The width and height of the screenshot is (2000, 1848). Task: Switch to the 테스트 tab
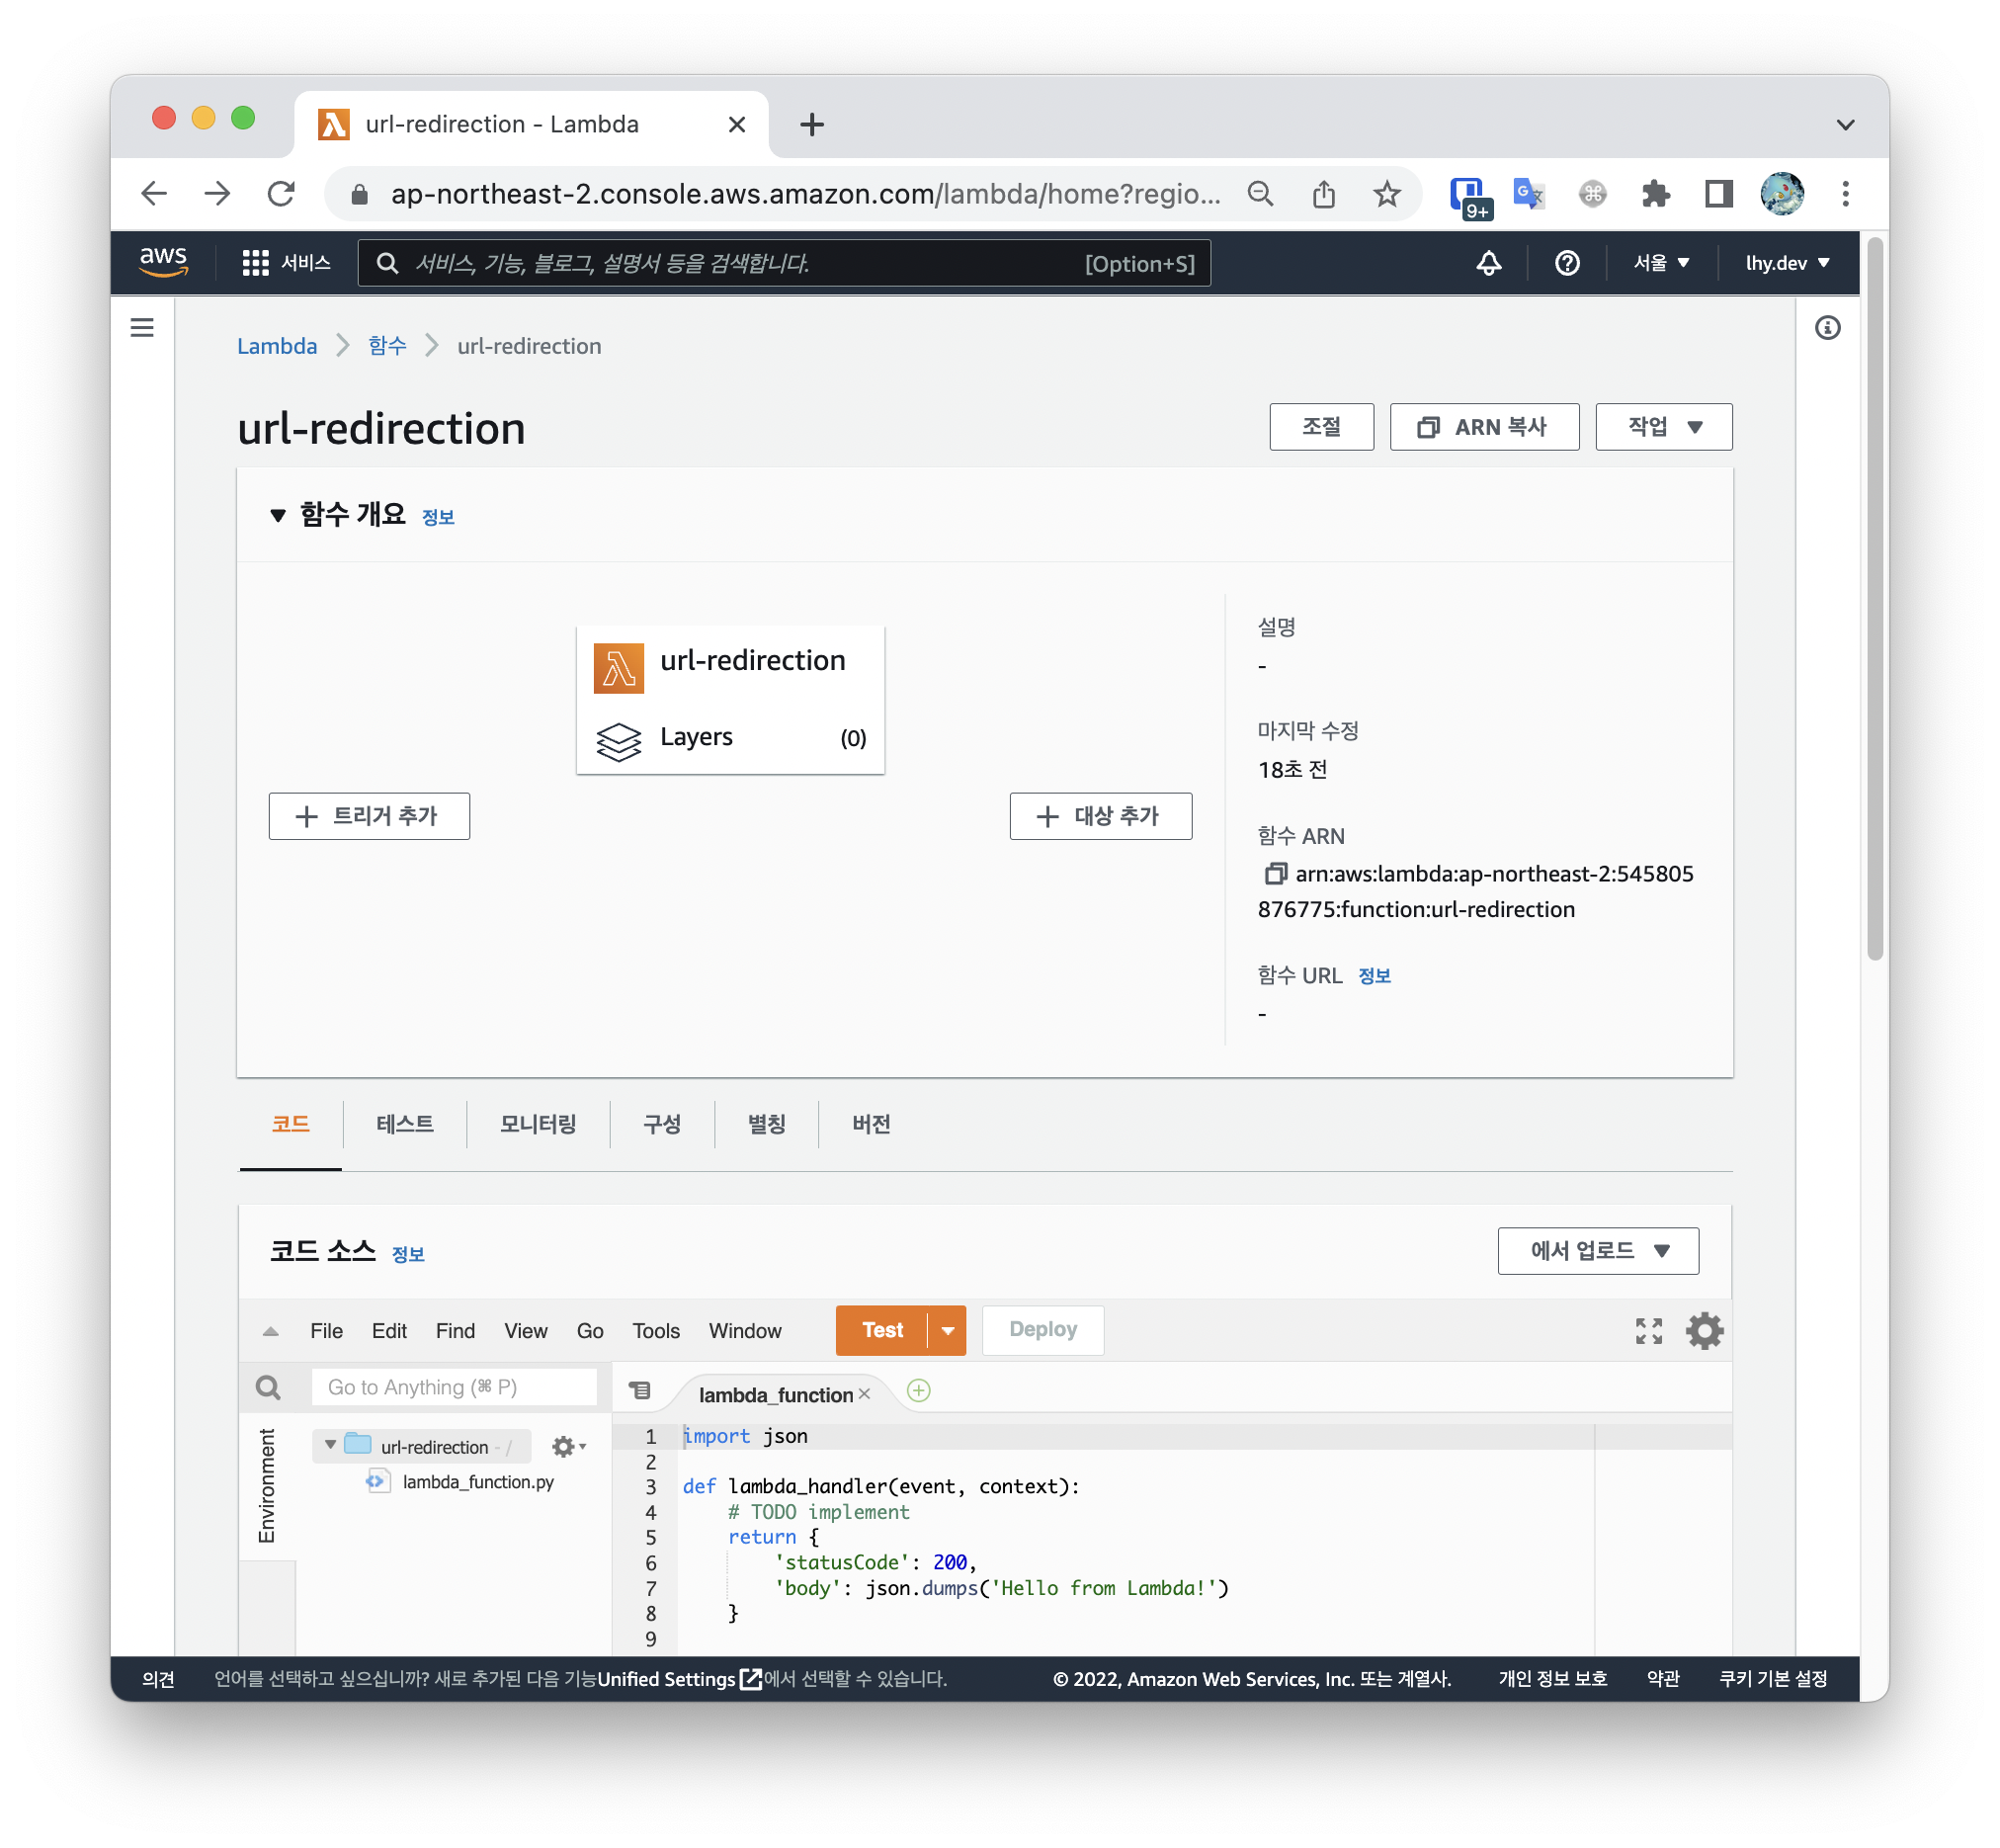[x=404, y=1124]
